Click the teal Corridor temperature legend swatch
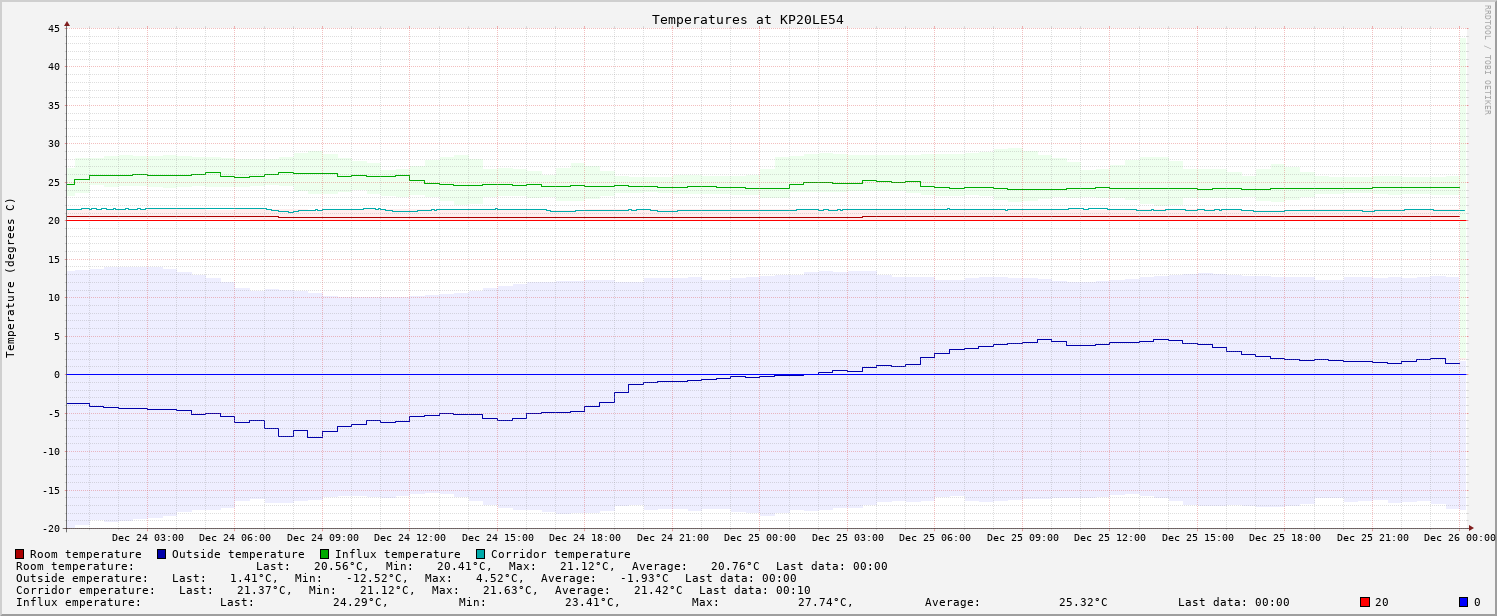Image resolution: width=1497 pixels, height=616 pixels. (480, 554)
